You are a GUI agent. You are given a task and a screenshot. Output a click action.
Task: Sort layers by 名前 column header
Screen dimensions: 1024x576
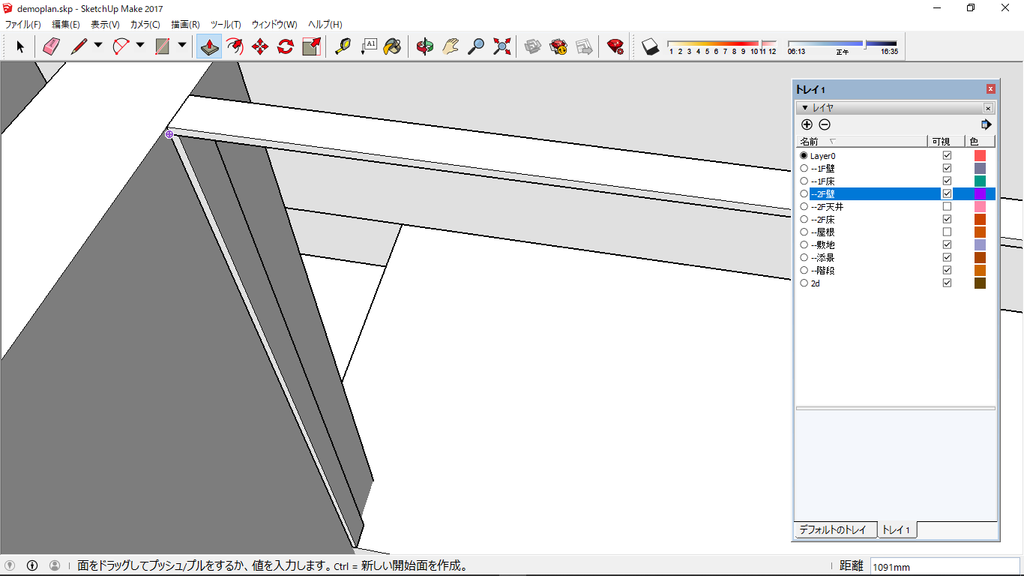(861, 142)
